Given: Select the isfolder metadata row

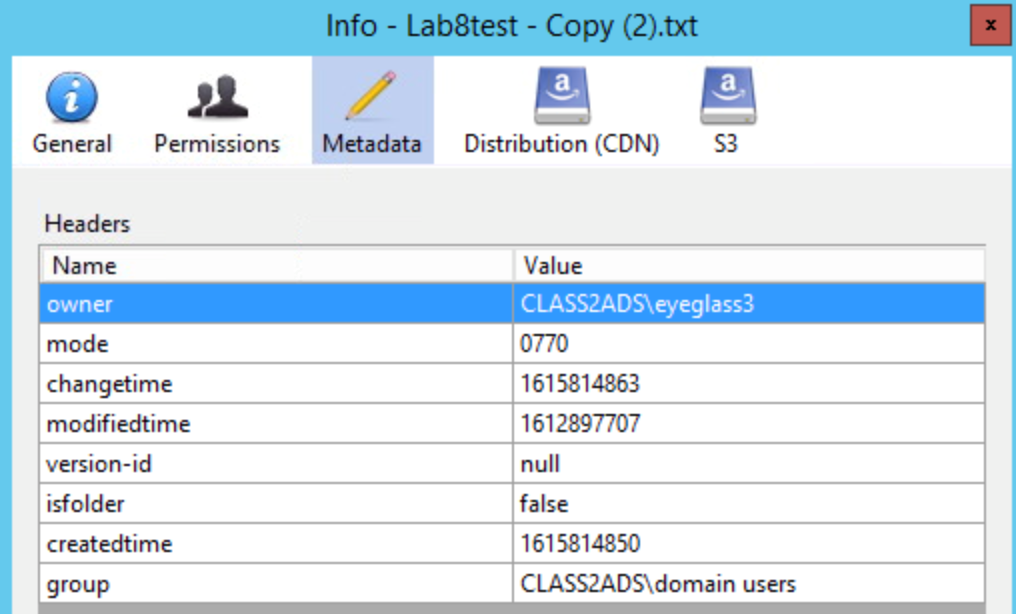Looking at the screenshot, I should pyautogui.click(x=270, y=501).
